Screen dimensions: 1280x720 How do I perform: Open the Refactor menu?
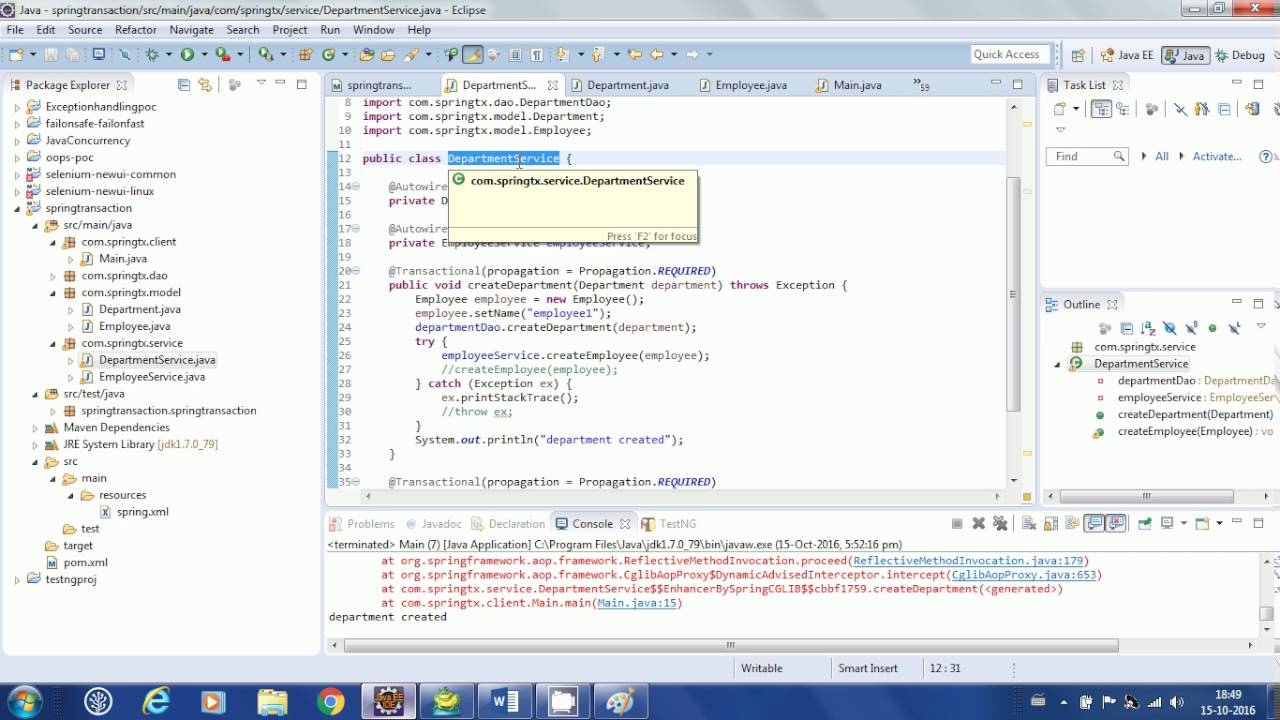click(136, 30)
